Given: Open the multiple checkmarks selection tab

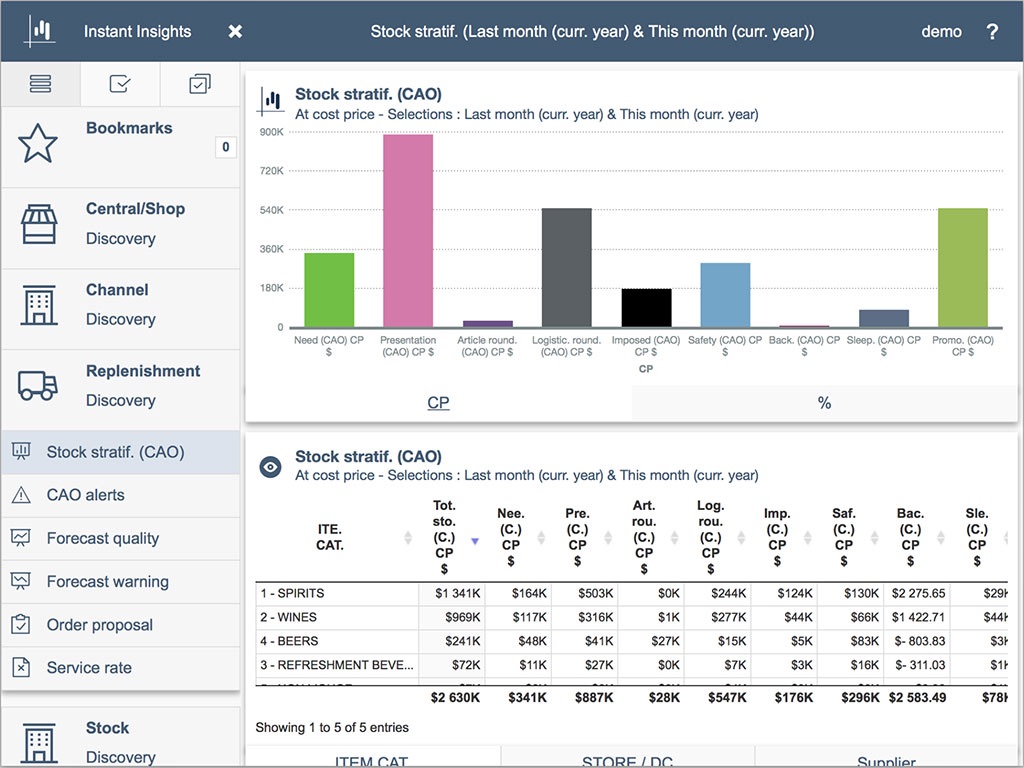Looking at the screenshot, I should pos(200,85).
